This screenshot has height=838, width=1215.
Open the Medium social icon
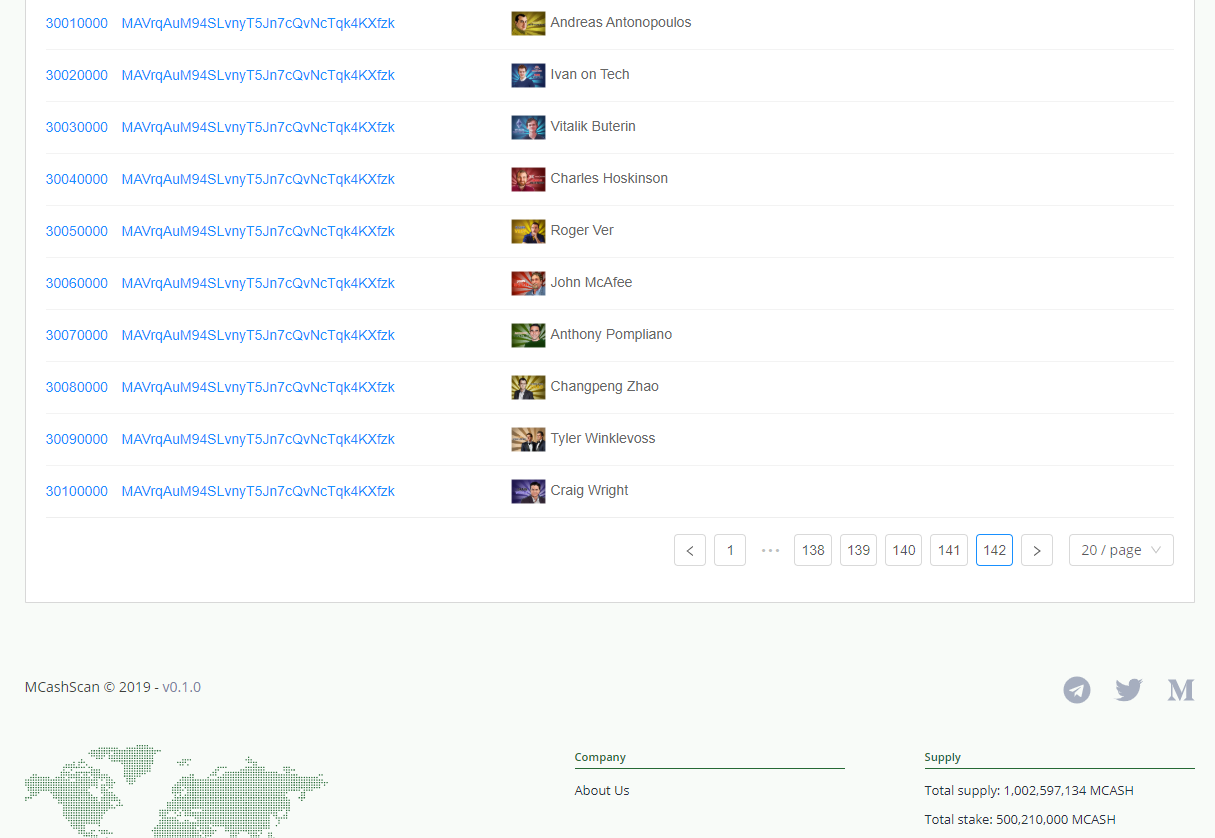pos(1181,690)
